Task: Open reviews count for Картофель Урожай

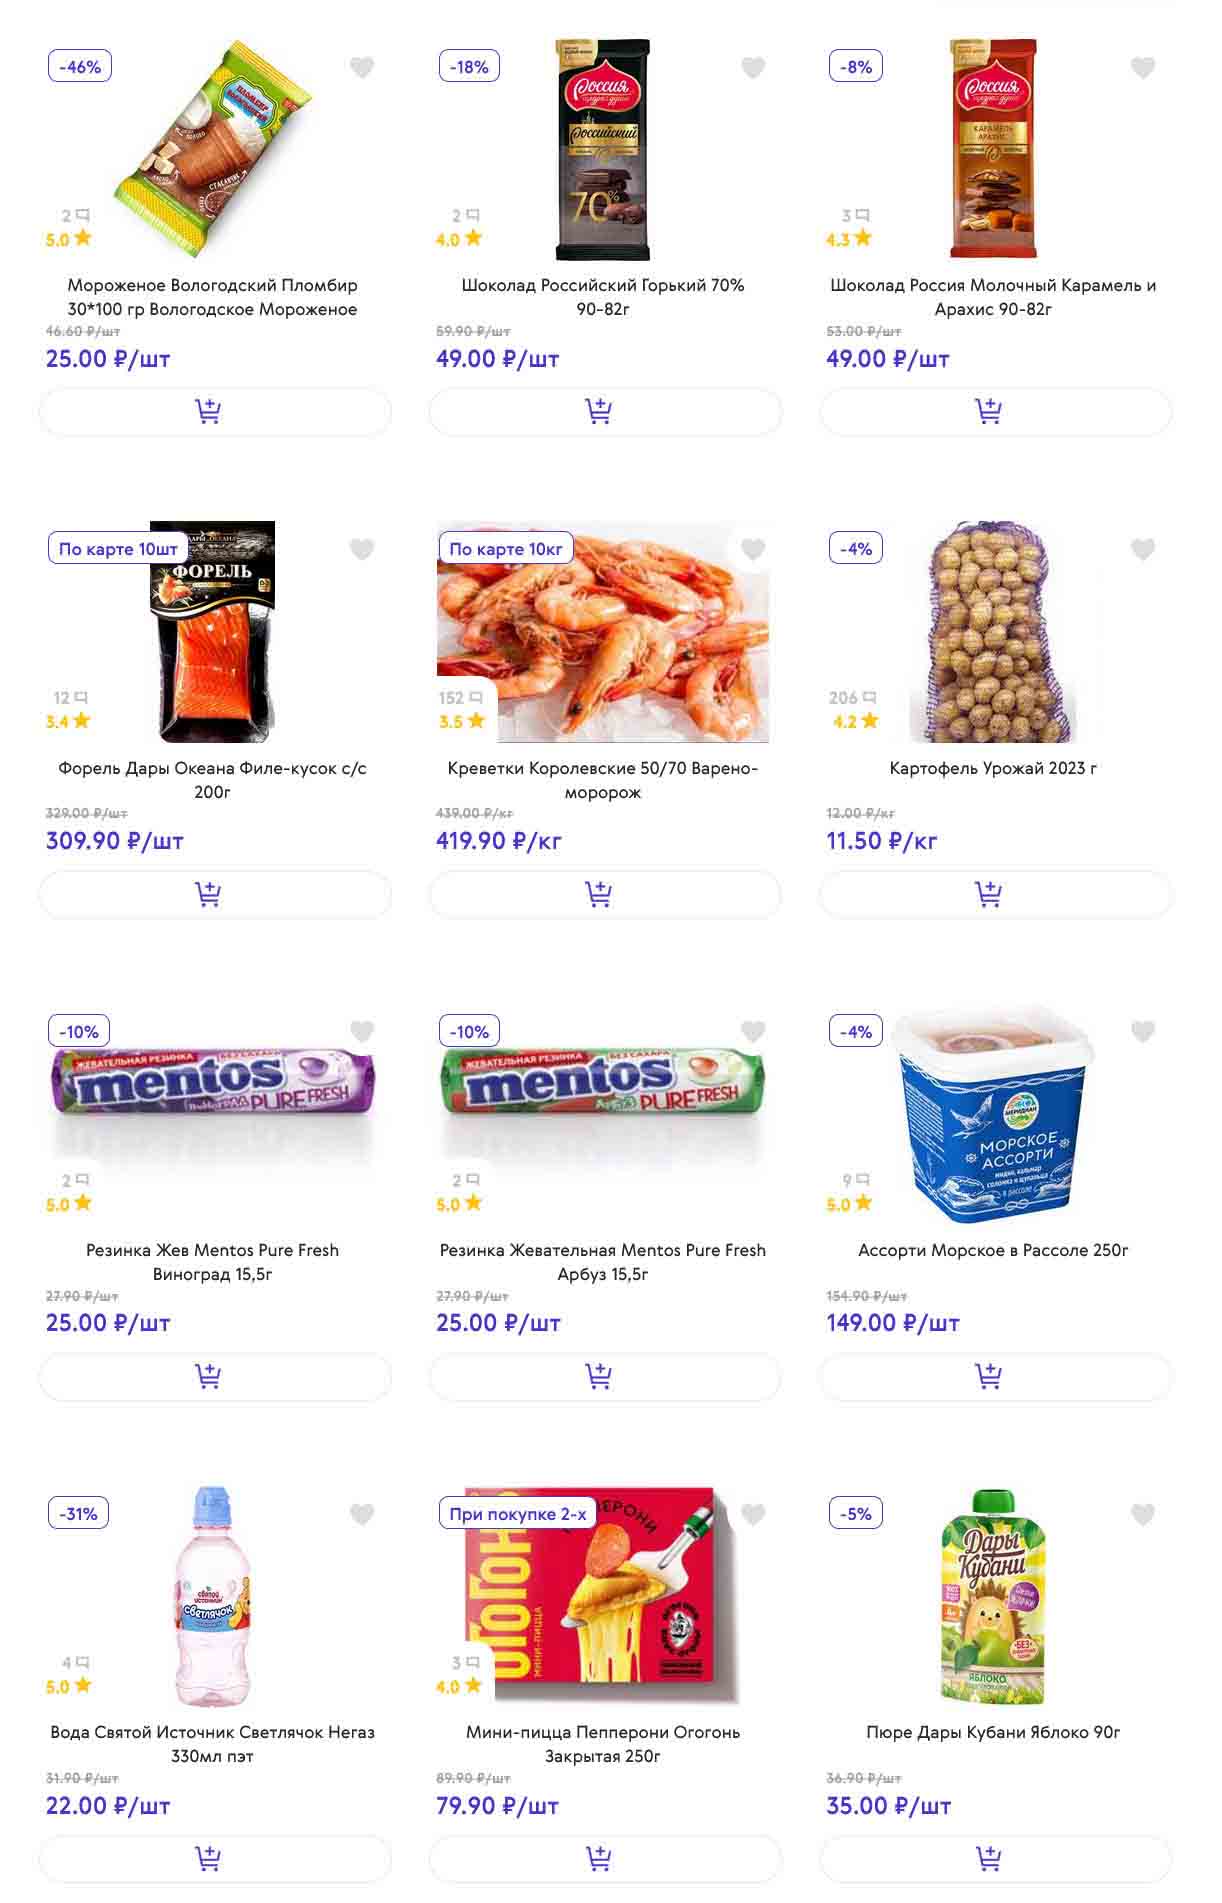Action: [x=852, y=698]
